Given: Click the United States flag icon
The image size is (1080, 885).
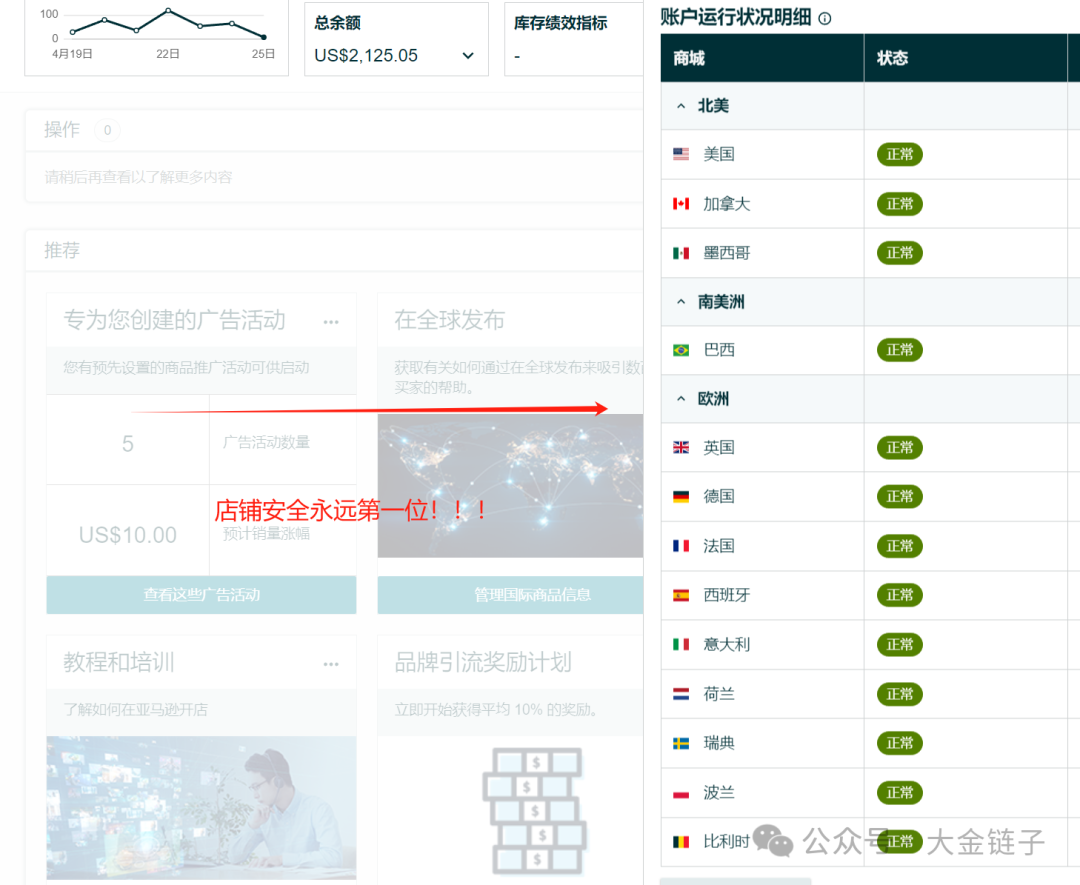Looking at the screenshot, I should [x=682, y=154].
